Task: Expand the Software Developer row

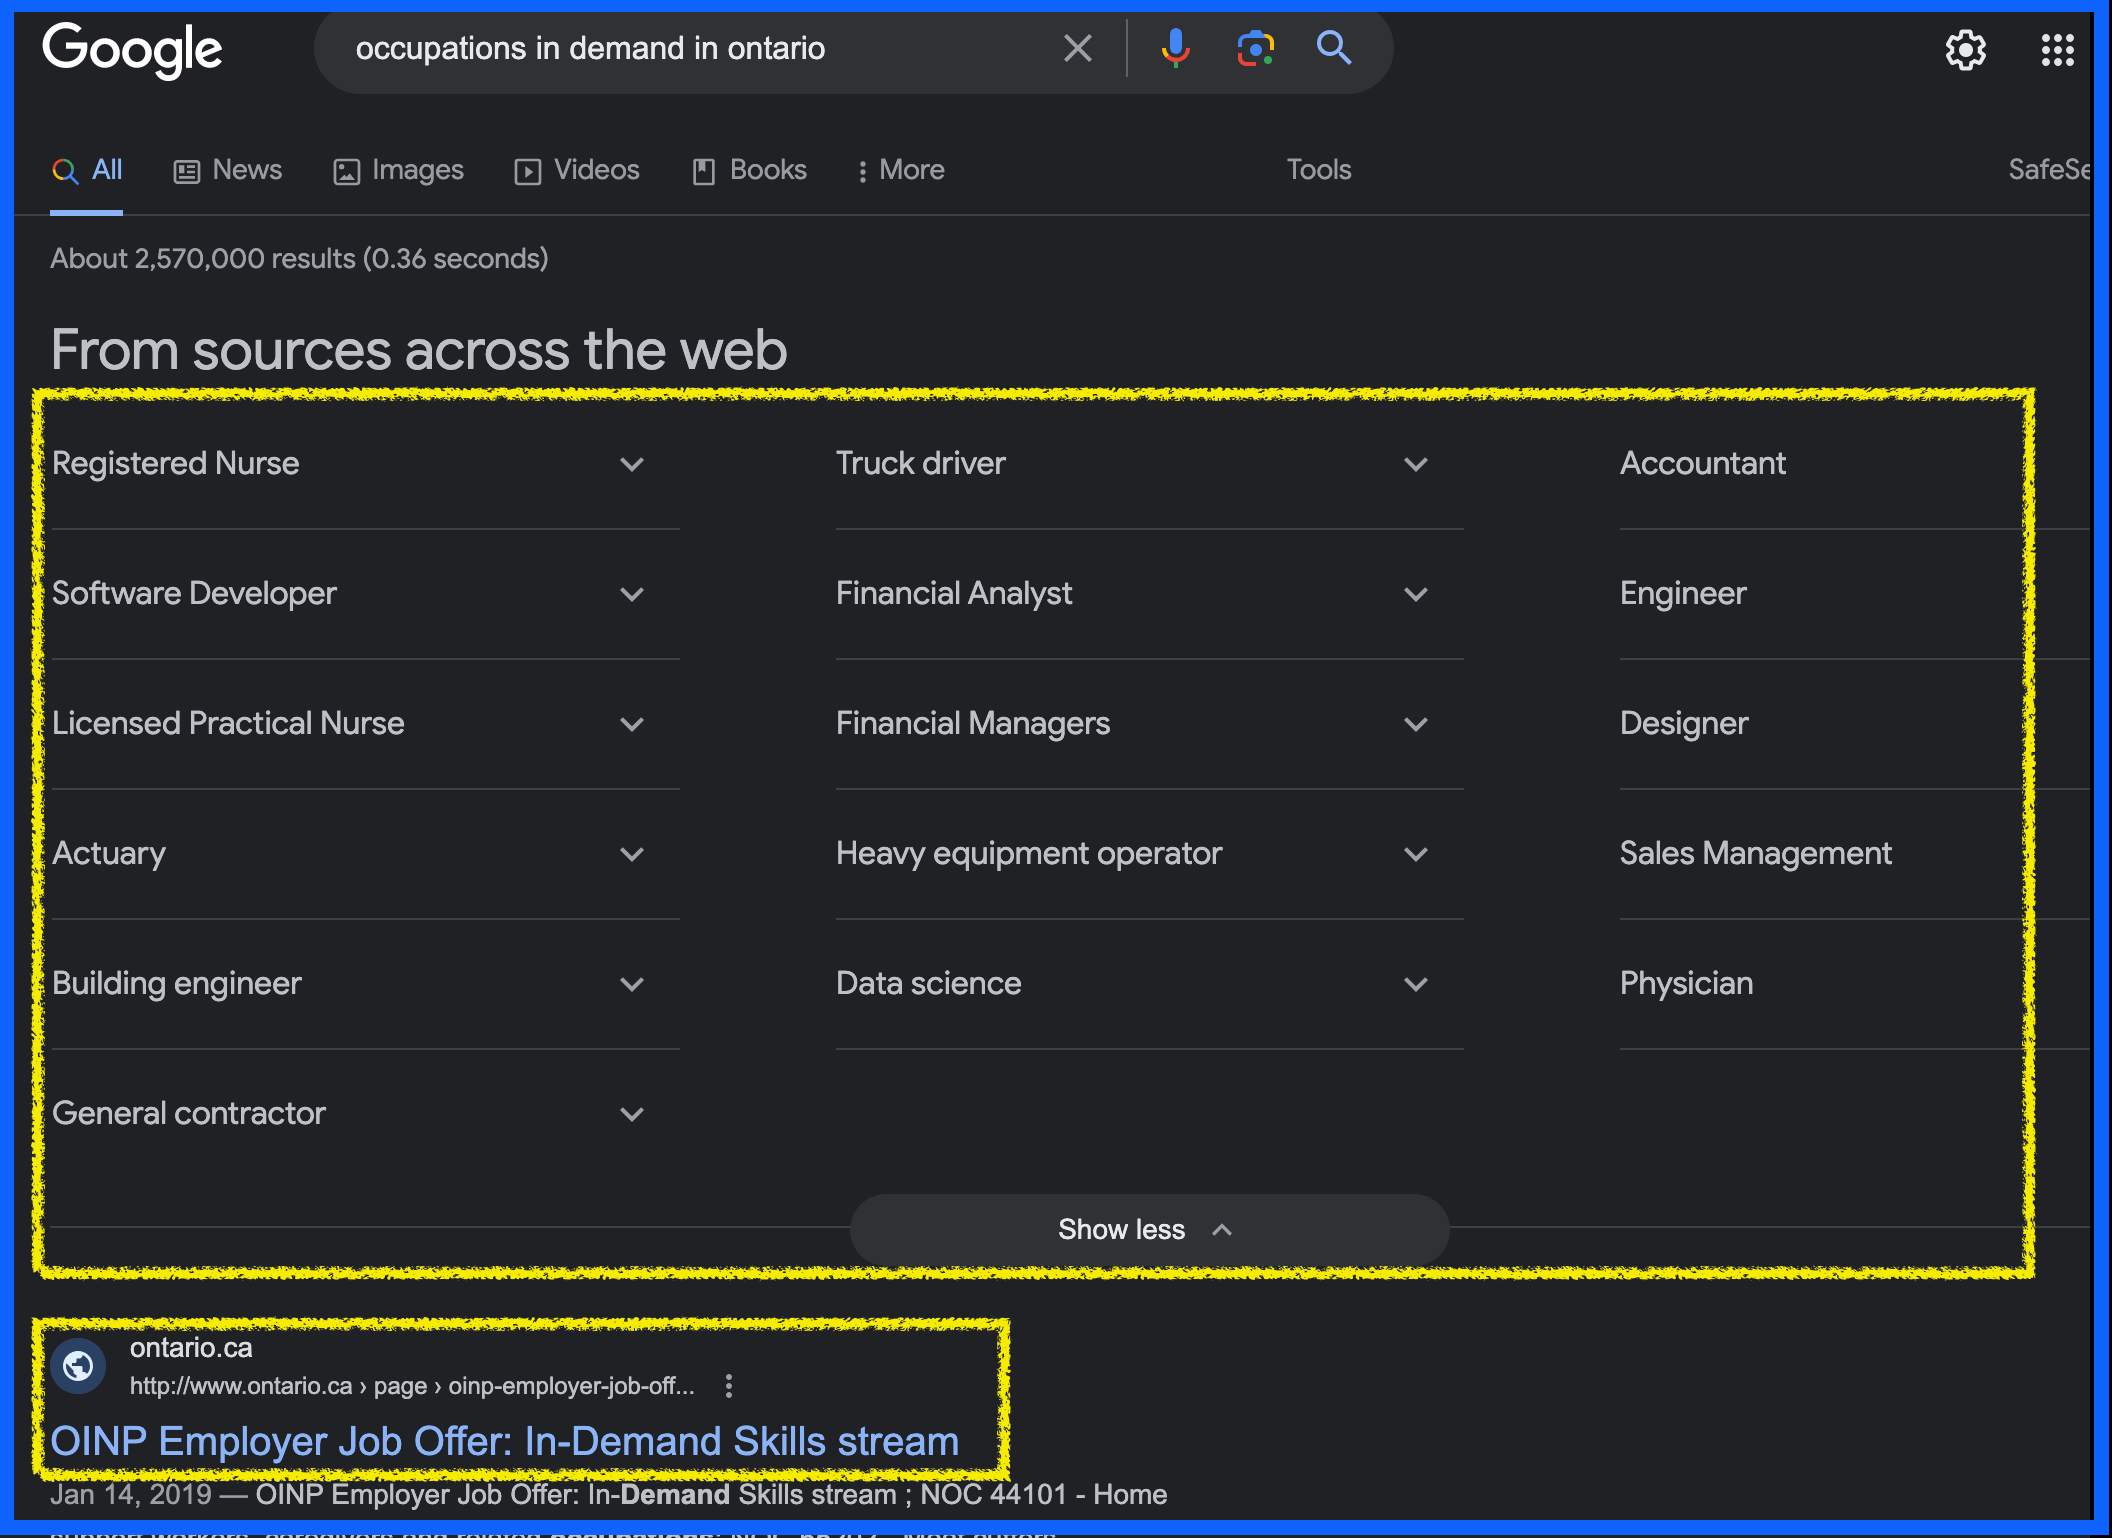Action: [631, 594]
